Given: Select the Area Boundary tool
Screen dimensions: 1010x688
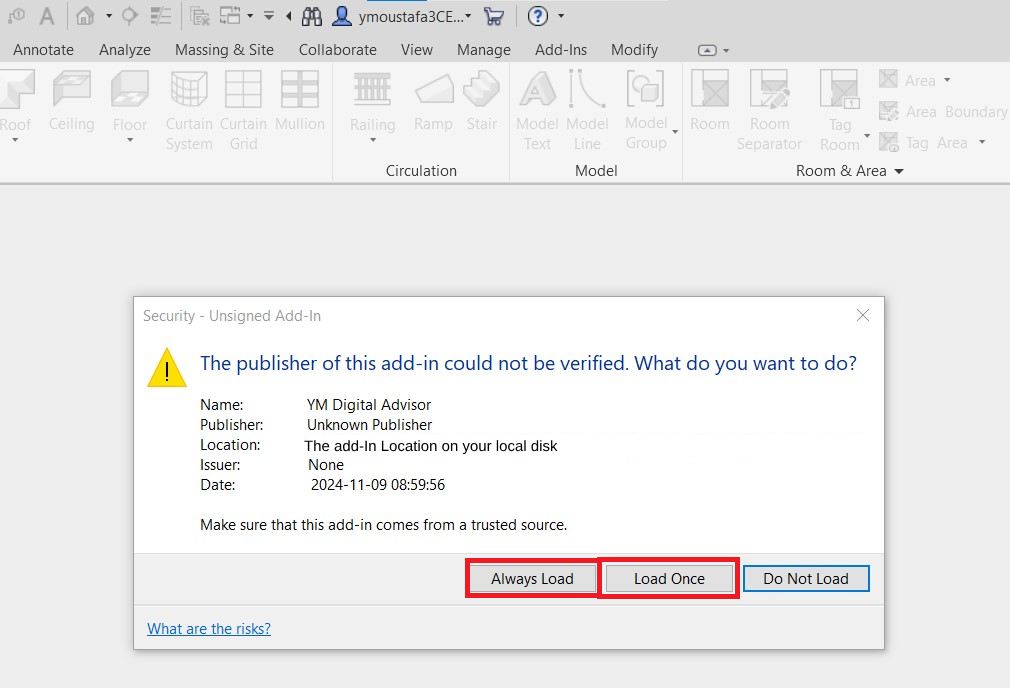Looking at the screenshot, I should [943, 111].
